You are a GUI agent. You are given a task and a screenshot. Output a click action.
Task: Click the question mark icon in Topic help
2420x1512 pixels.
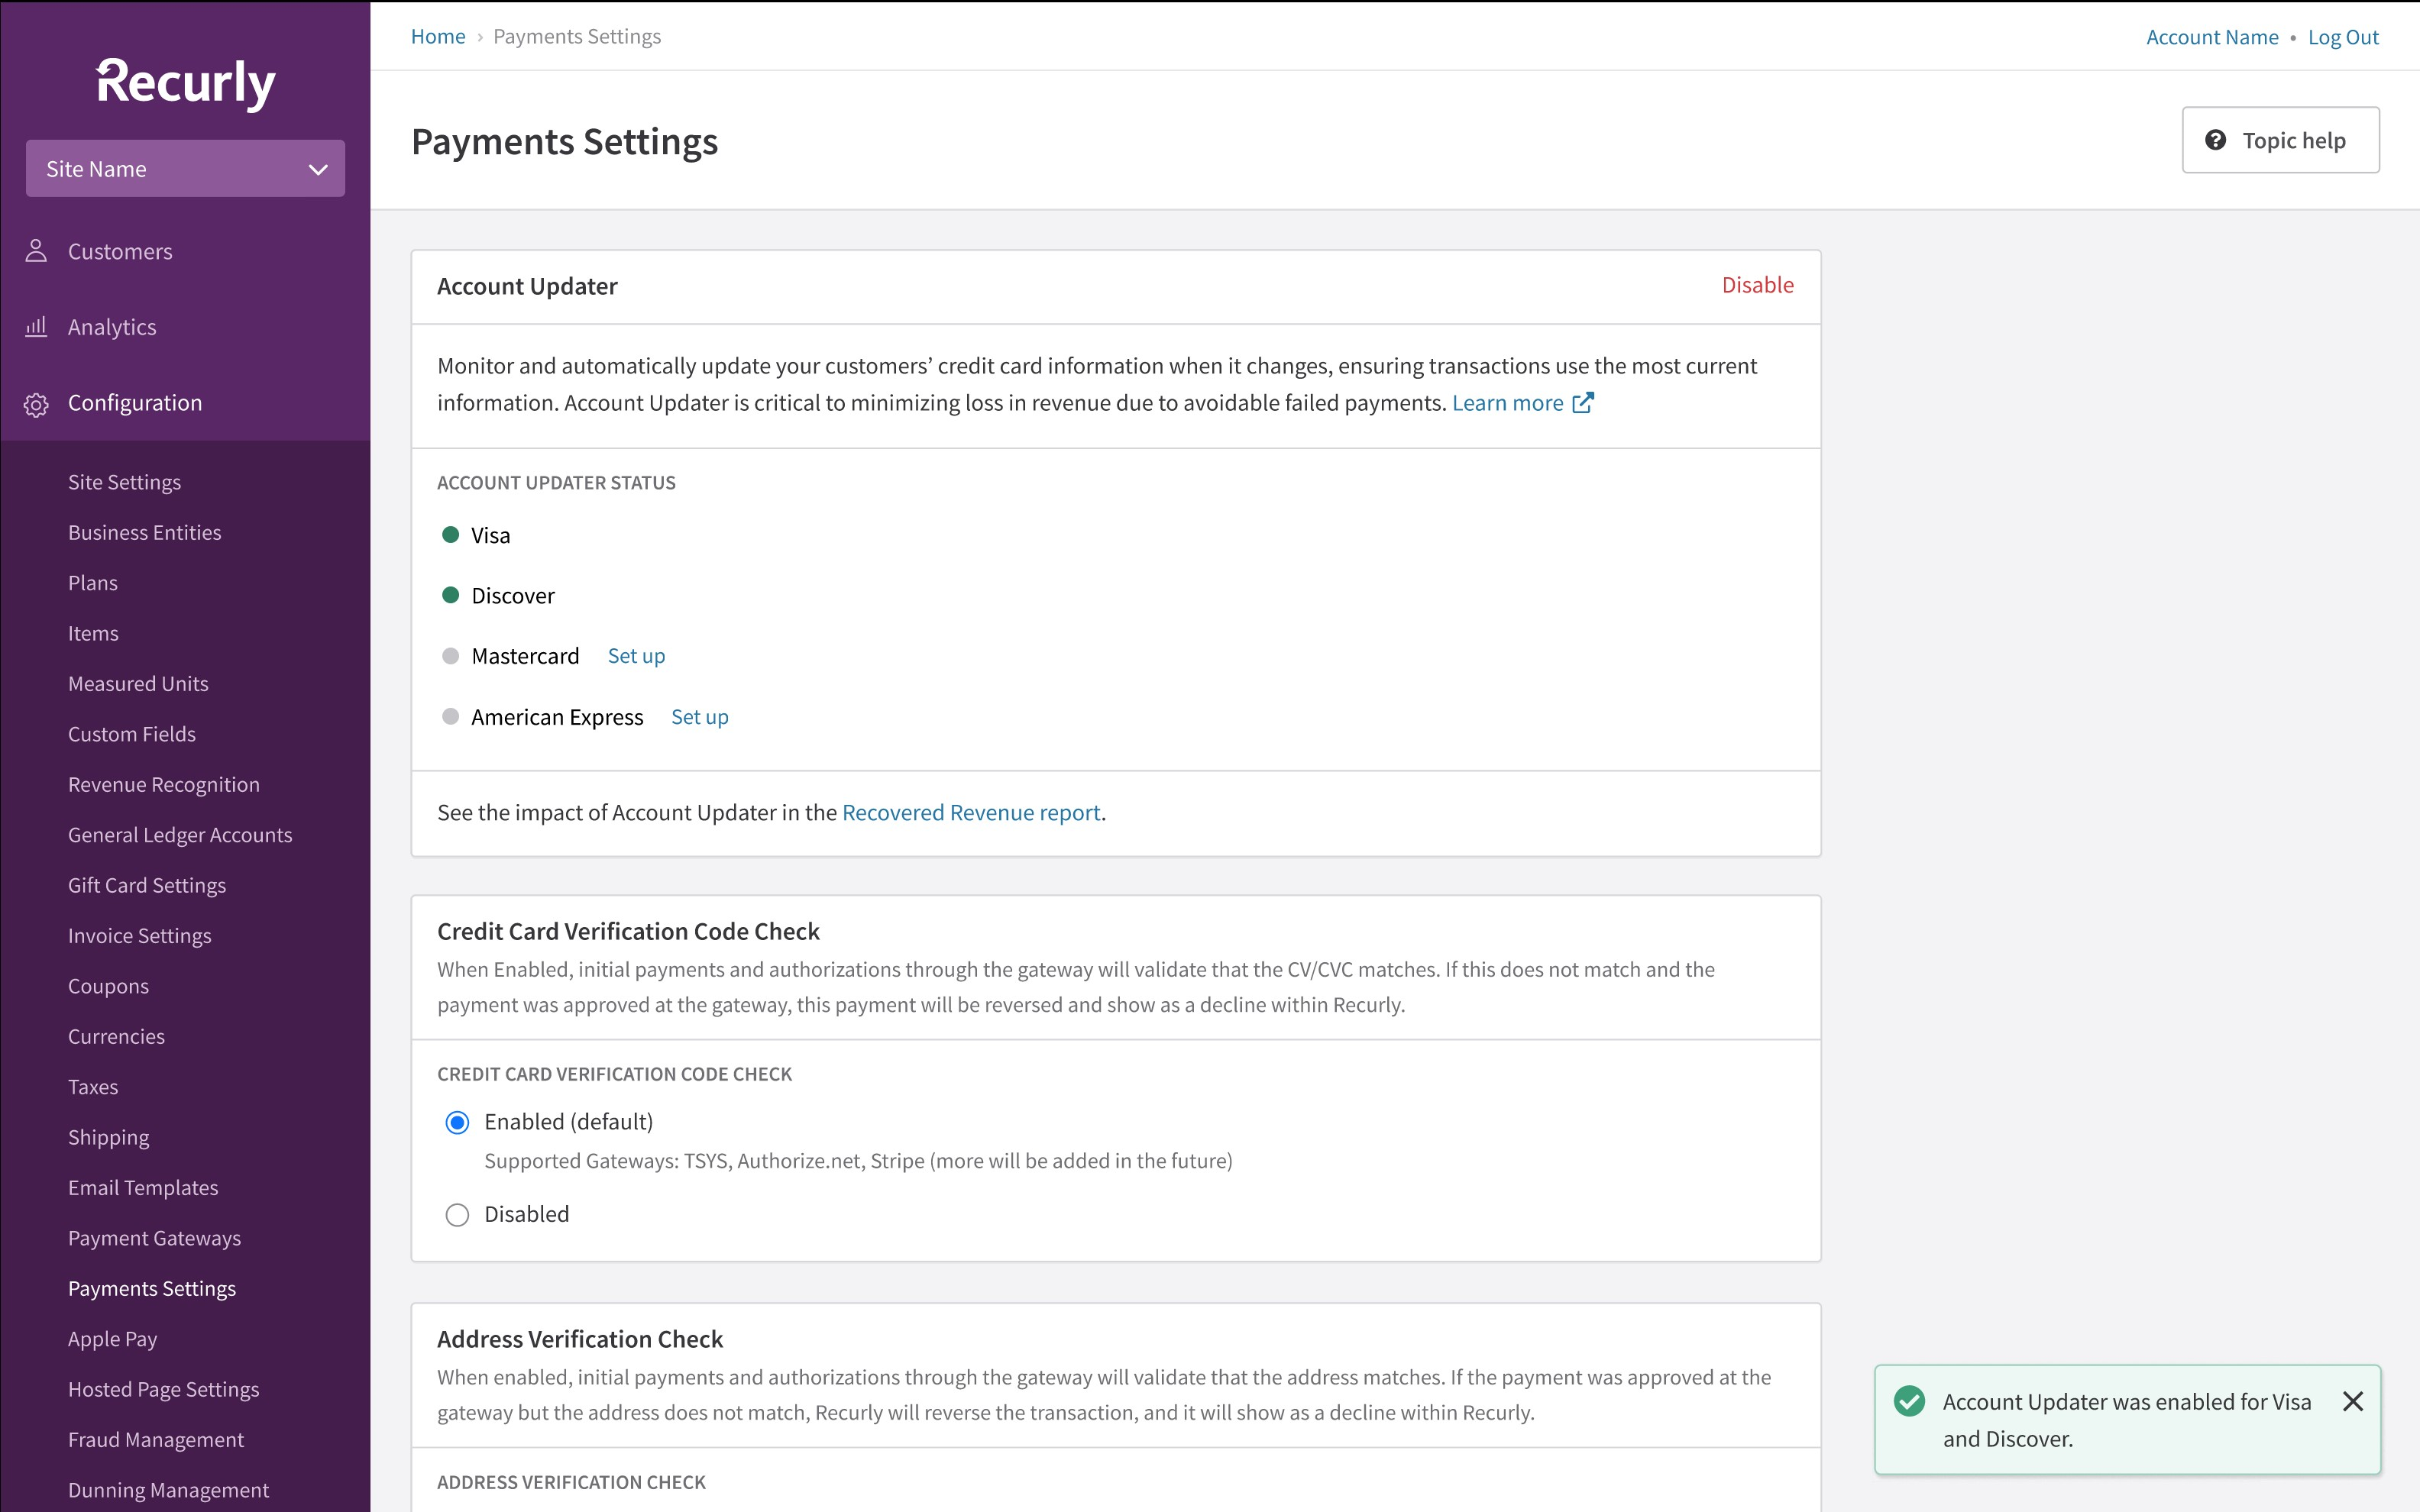tap(2216, 140)
